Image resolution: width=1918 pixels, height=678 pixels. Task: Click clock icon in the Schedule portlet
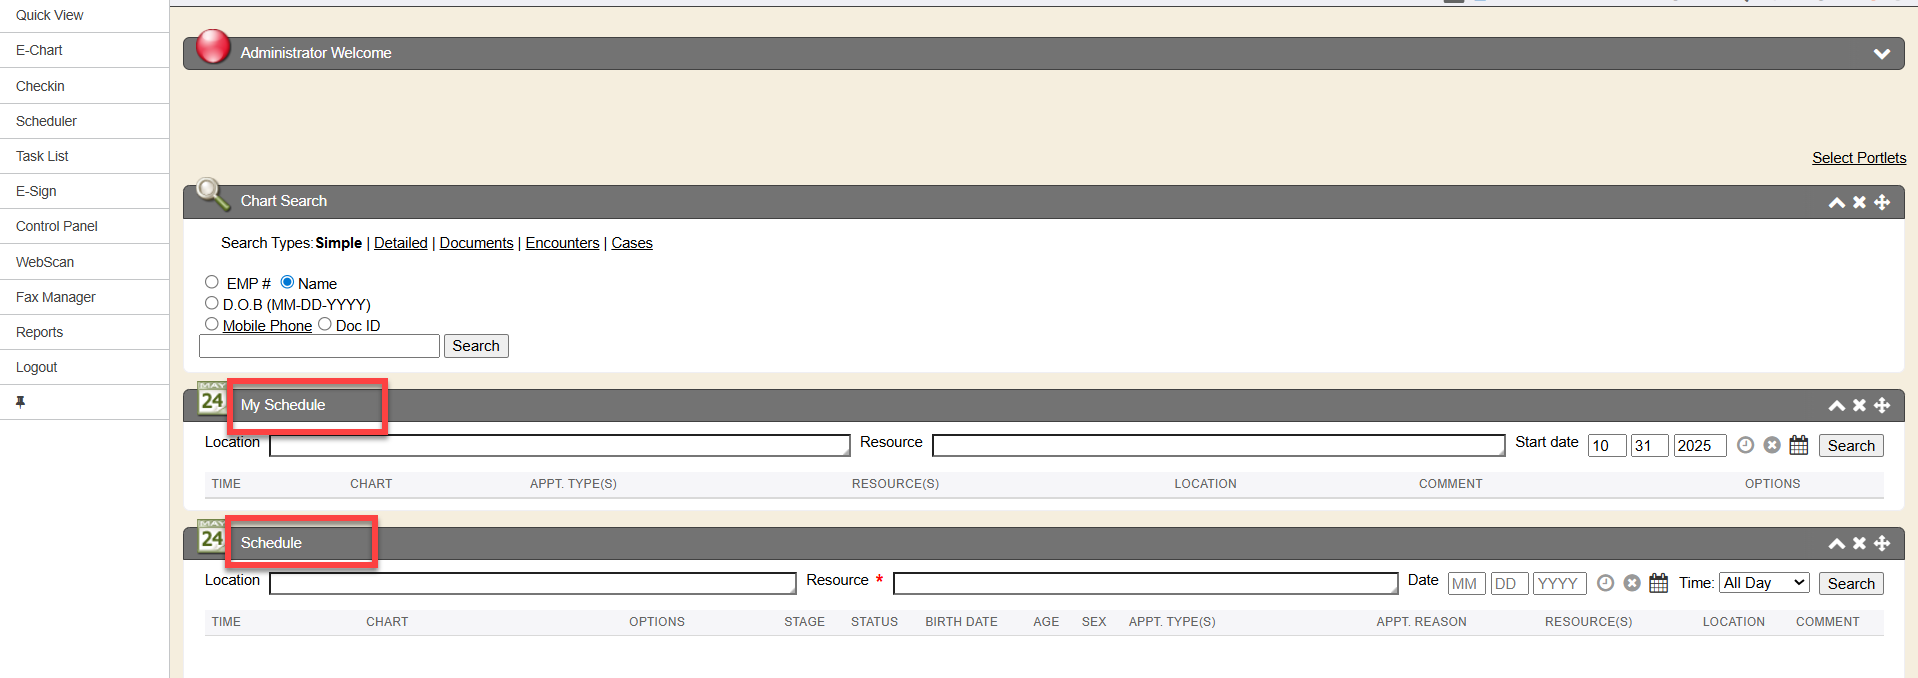[x=1605, y=584]
